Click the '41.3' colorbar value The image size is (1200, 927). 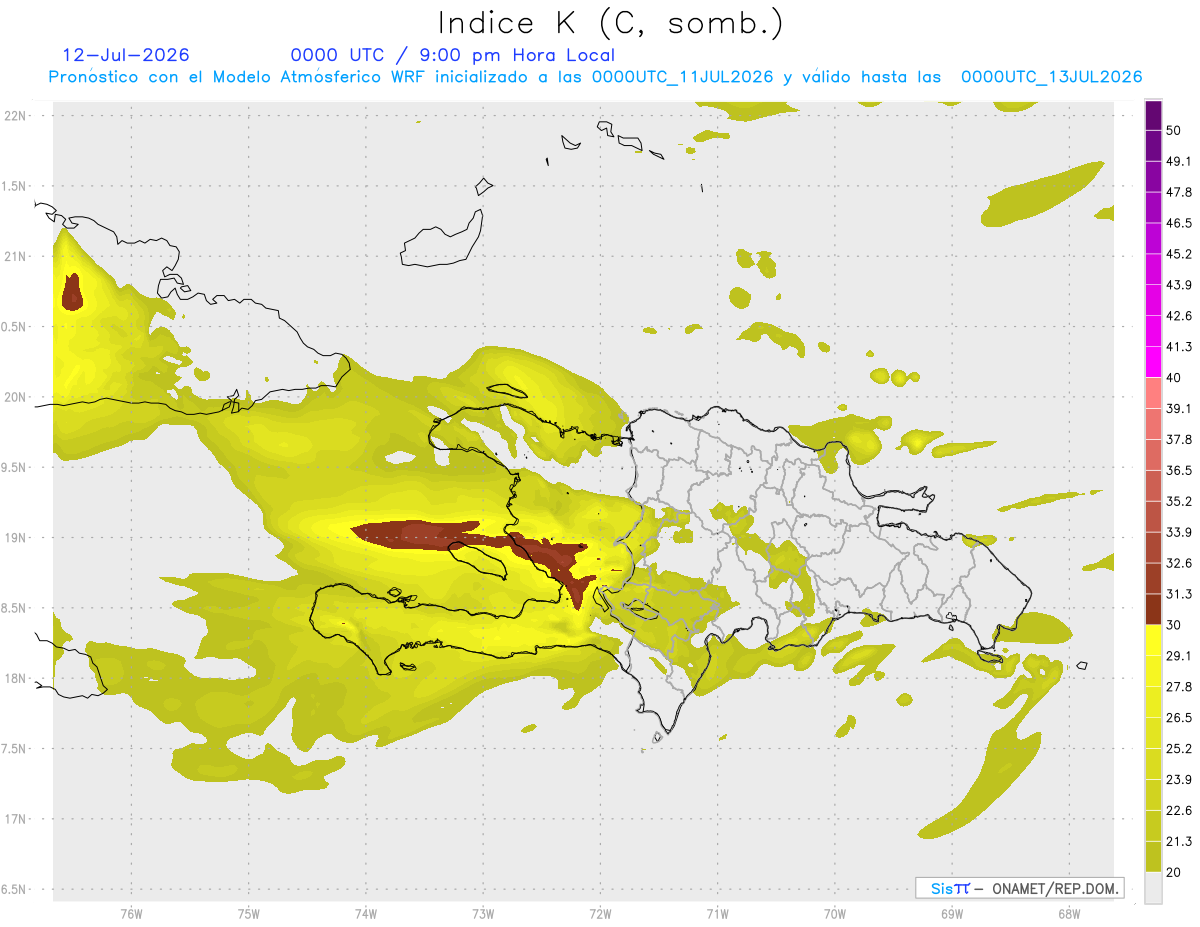1180,347
